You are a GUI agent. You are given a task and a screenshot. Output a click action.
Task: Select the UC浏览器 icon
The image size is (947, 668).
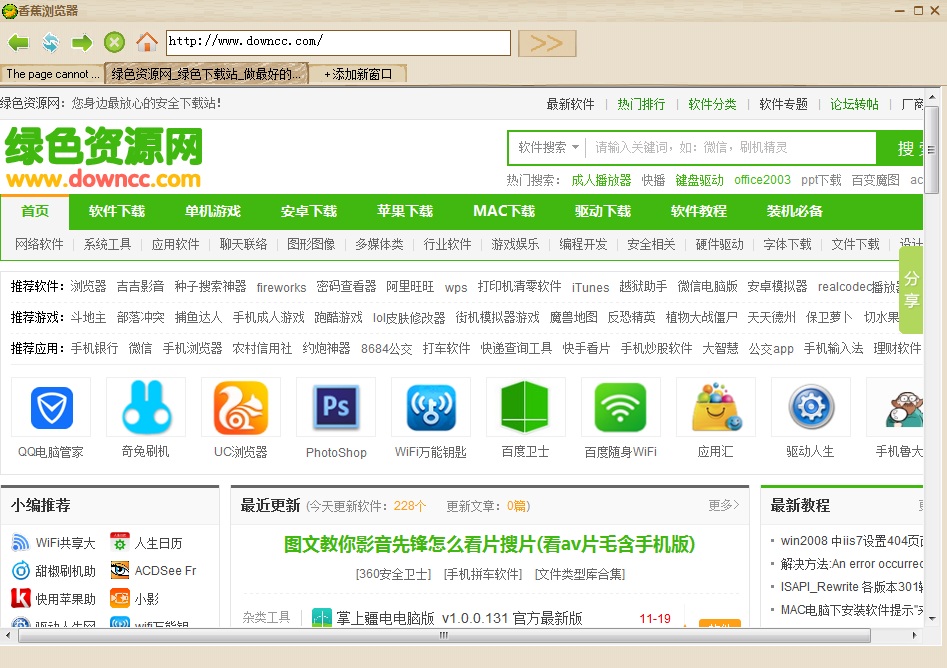coord(240,407)
